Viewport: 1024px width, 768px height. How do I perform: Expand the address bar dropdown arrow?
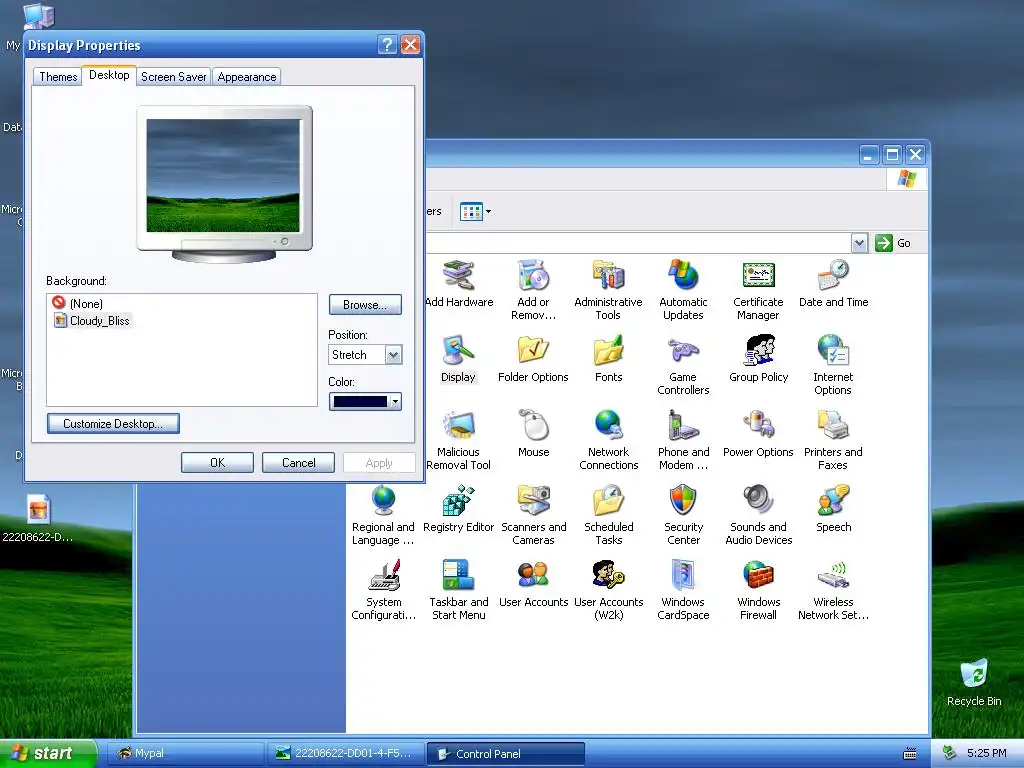coord(859,243)
